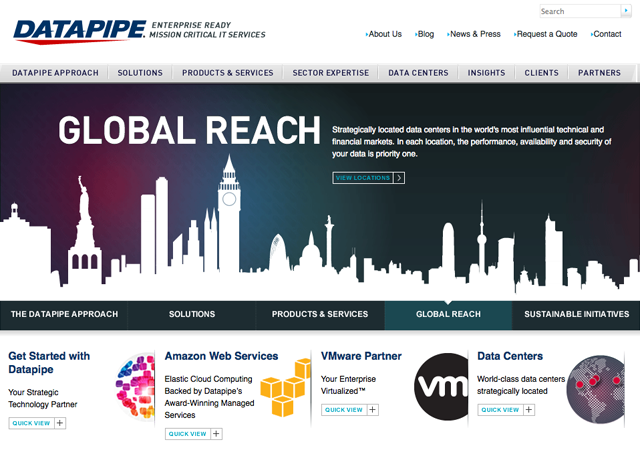
Task: Click 'Your Enterprise Virtualized' text
Action: pos(348,385)
